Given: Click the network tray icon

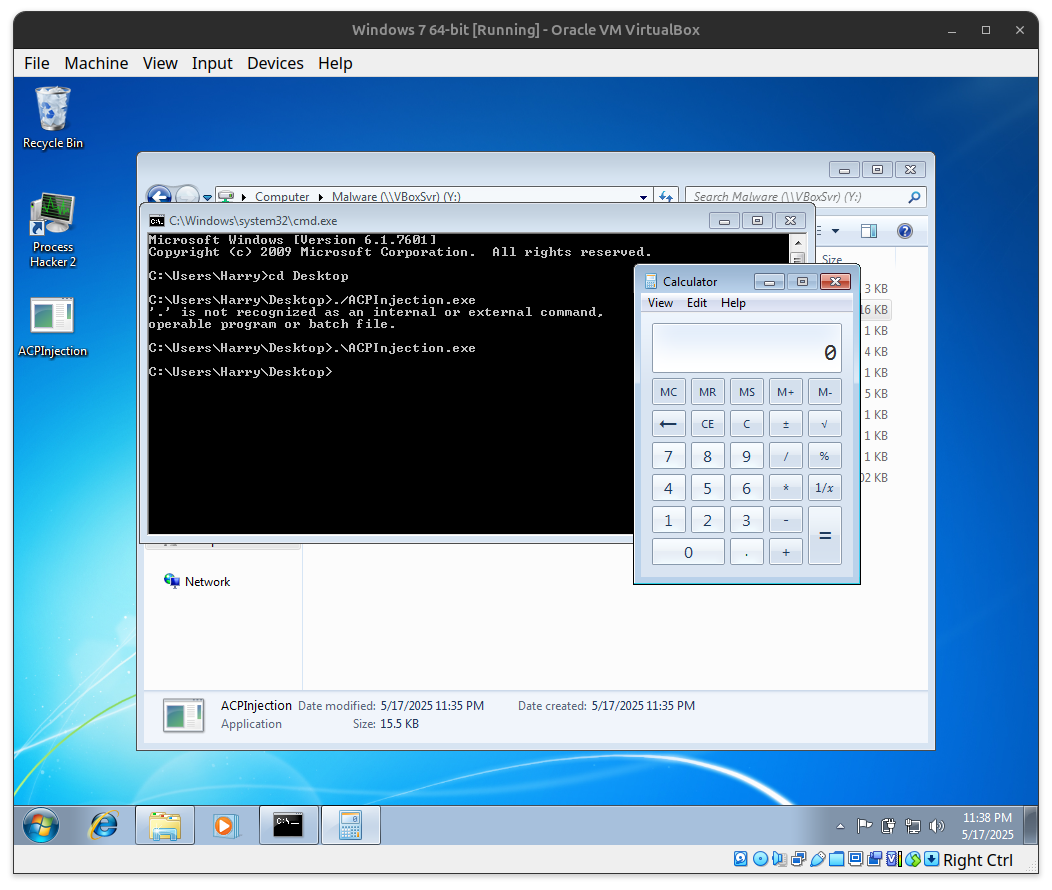Looking at the screenshot, I should tap(912, 826).
